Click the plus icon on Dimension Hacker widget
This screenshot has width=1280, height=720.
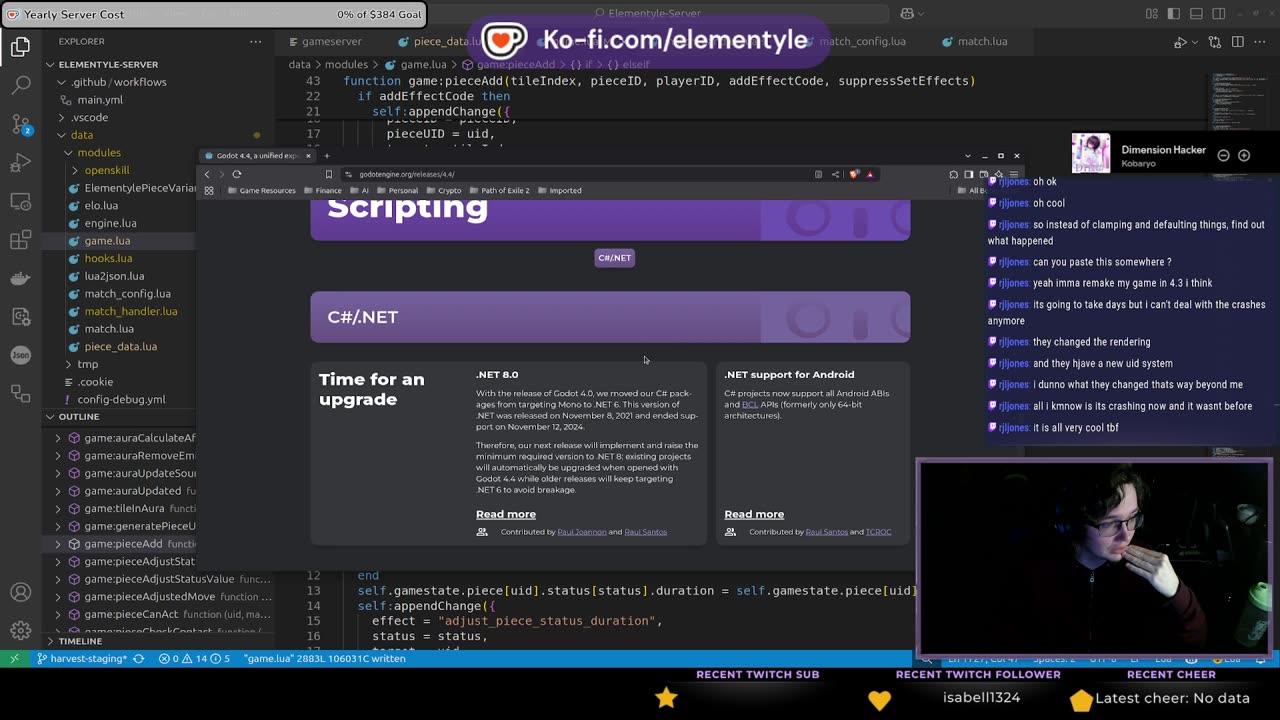point(1244,155)
